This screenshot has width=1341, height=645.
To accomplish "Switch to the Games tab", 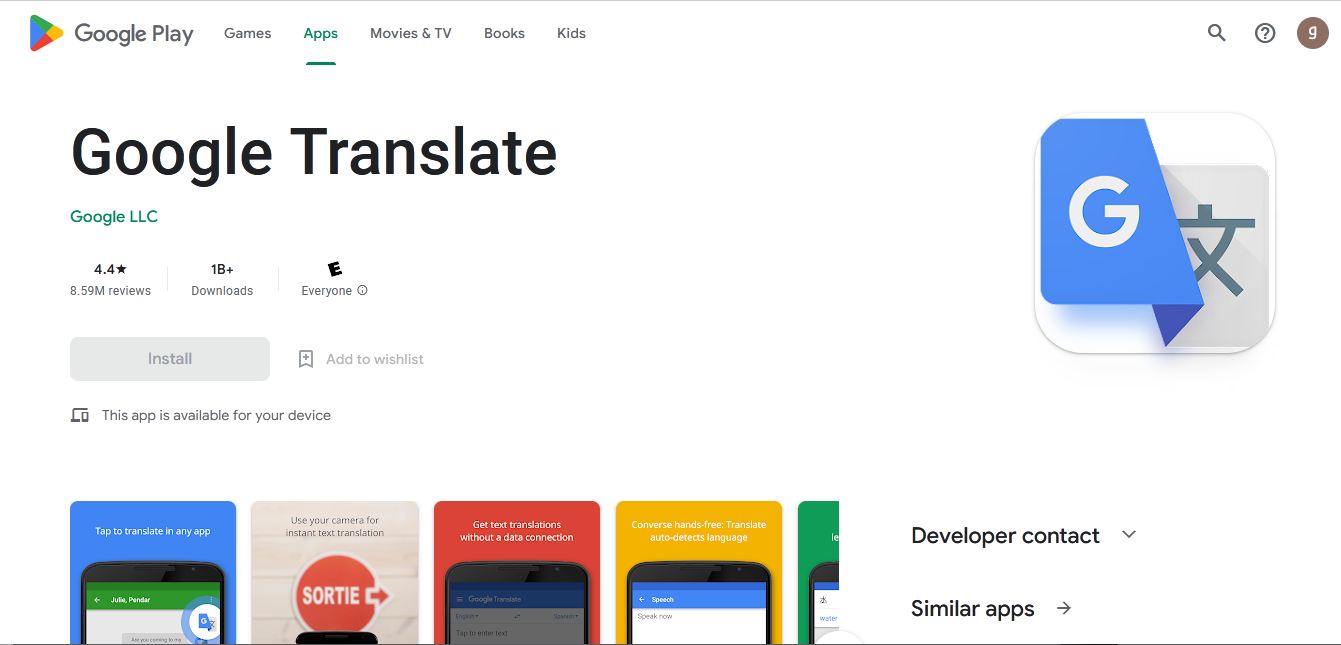I will click(x=248, y=33).
